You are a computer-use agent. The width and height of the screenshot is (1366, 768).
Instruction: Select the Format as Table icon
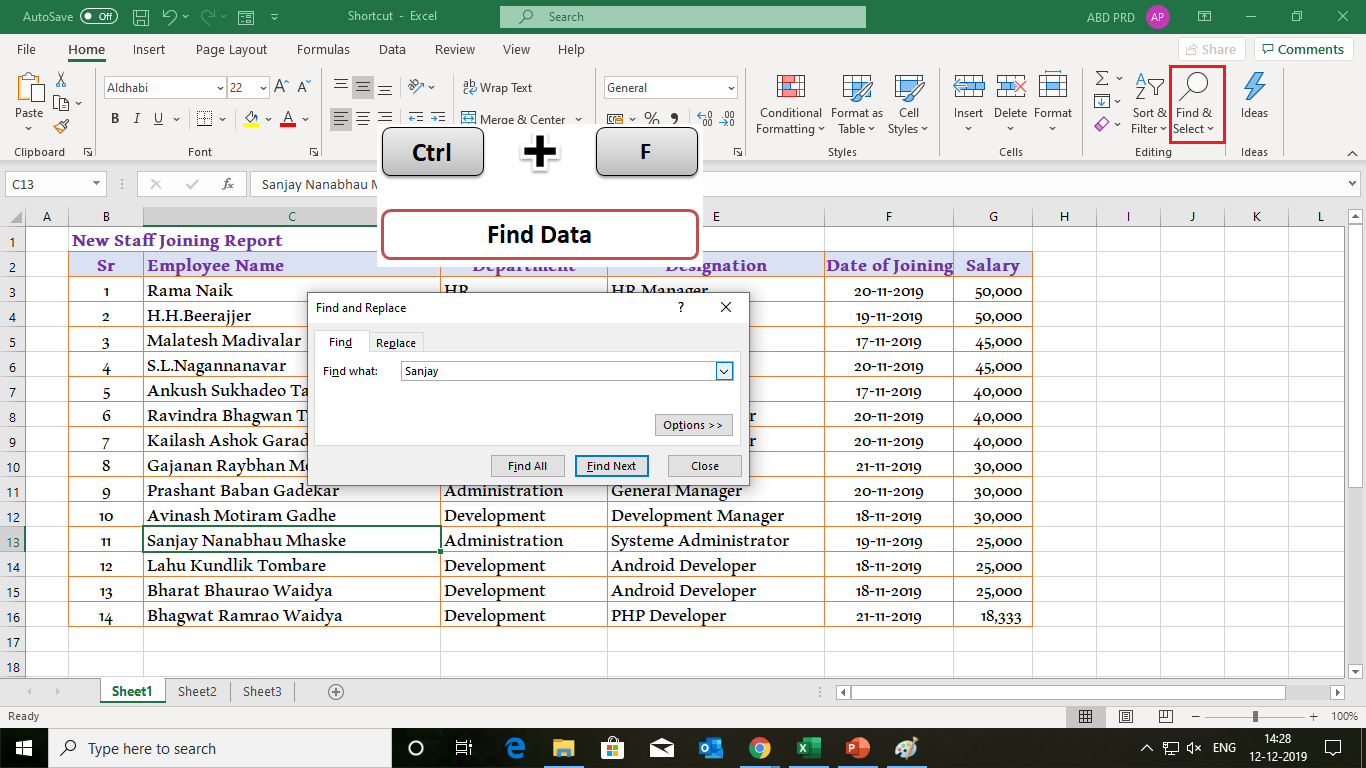click(x=856, y=104)
